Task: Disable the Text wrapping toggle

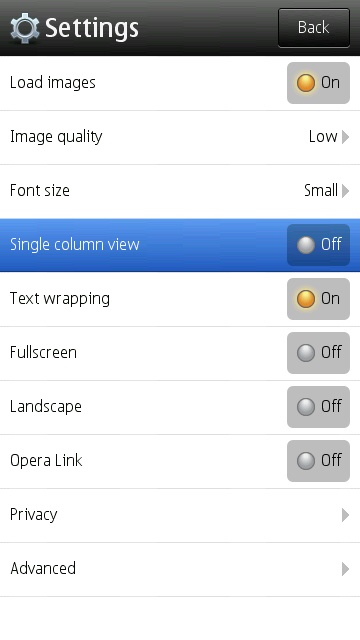Action: click(x=318, y=299)
